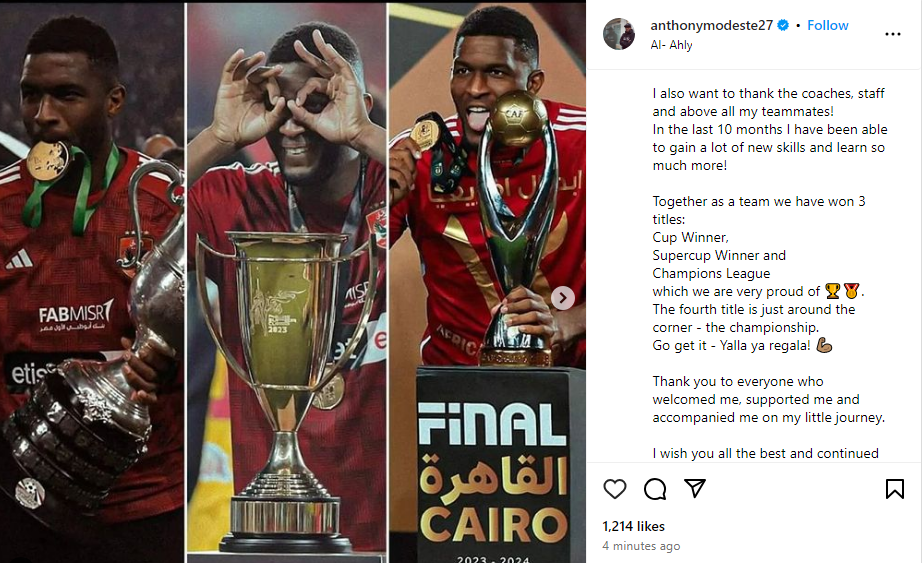Click the silver cup photo panel

click(92, 283)
